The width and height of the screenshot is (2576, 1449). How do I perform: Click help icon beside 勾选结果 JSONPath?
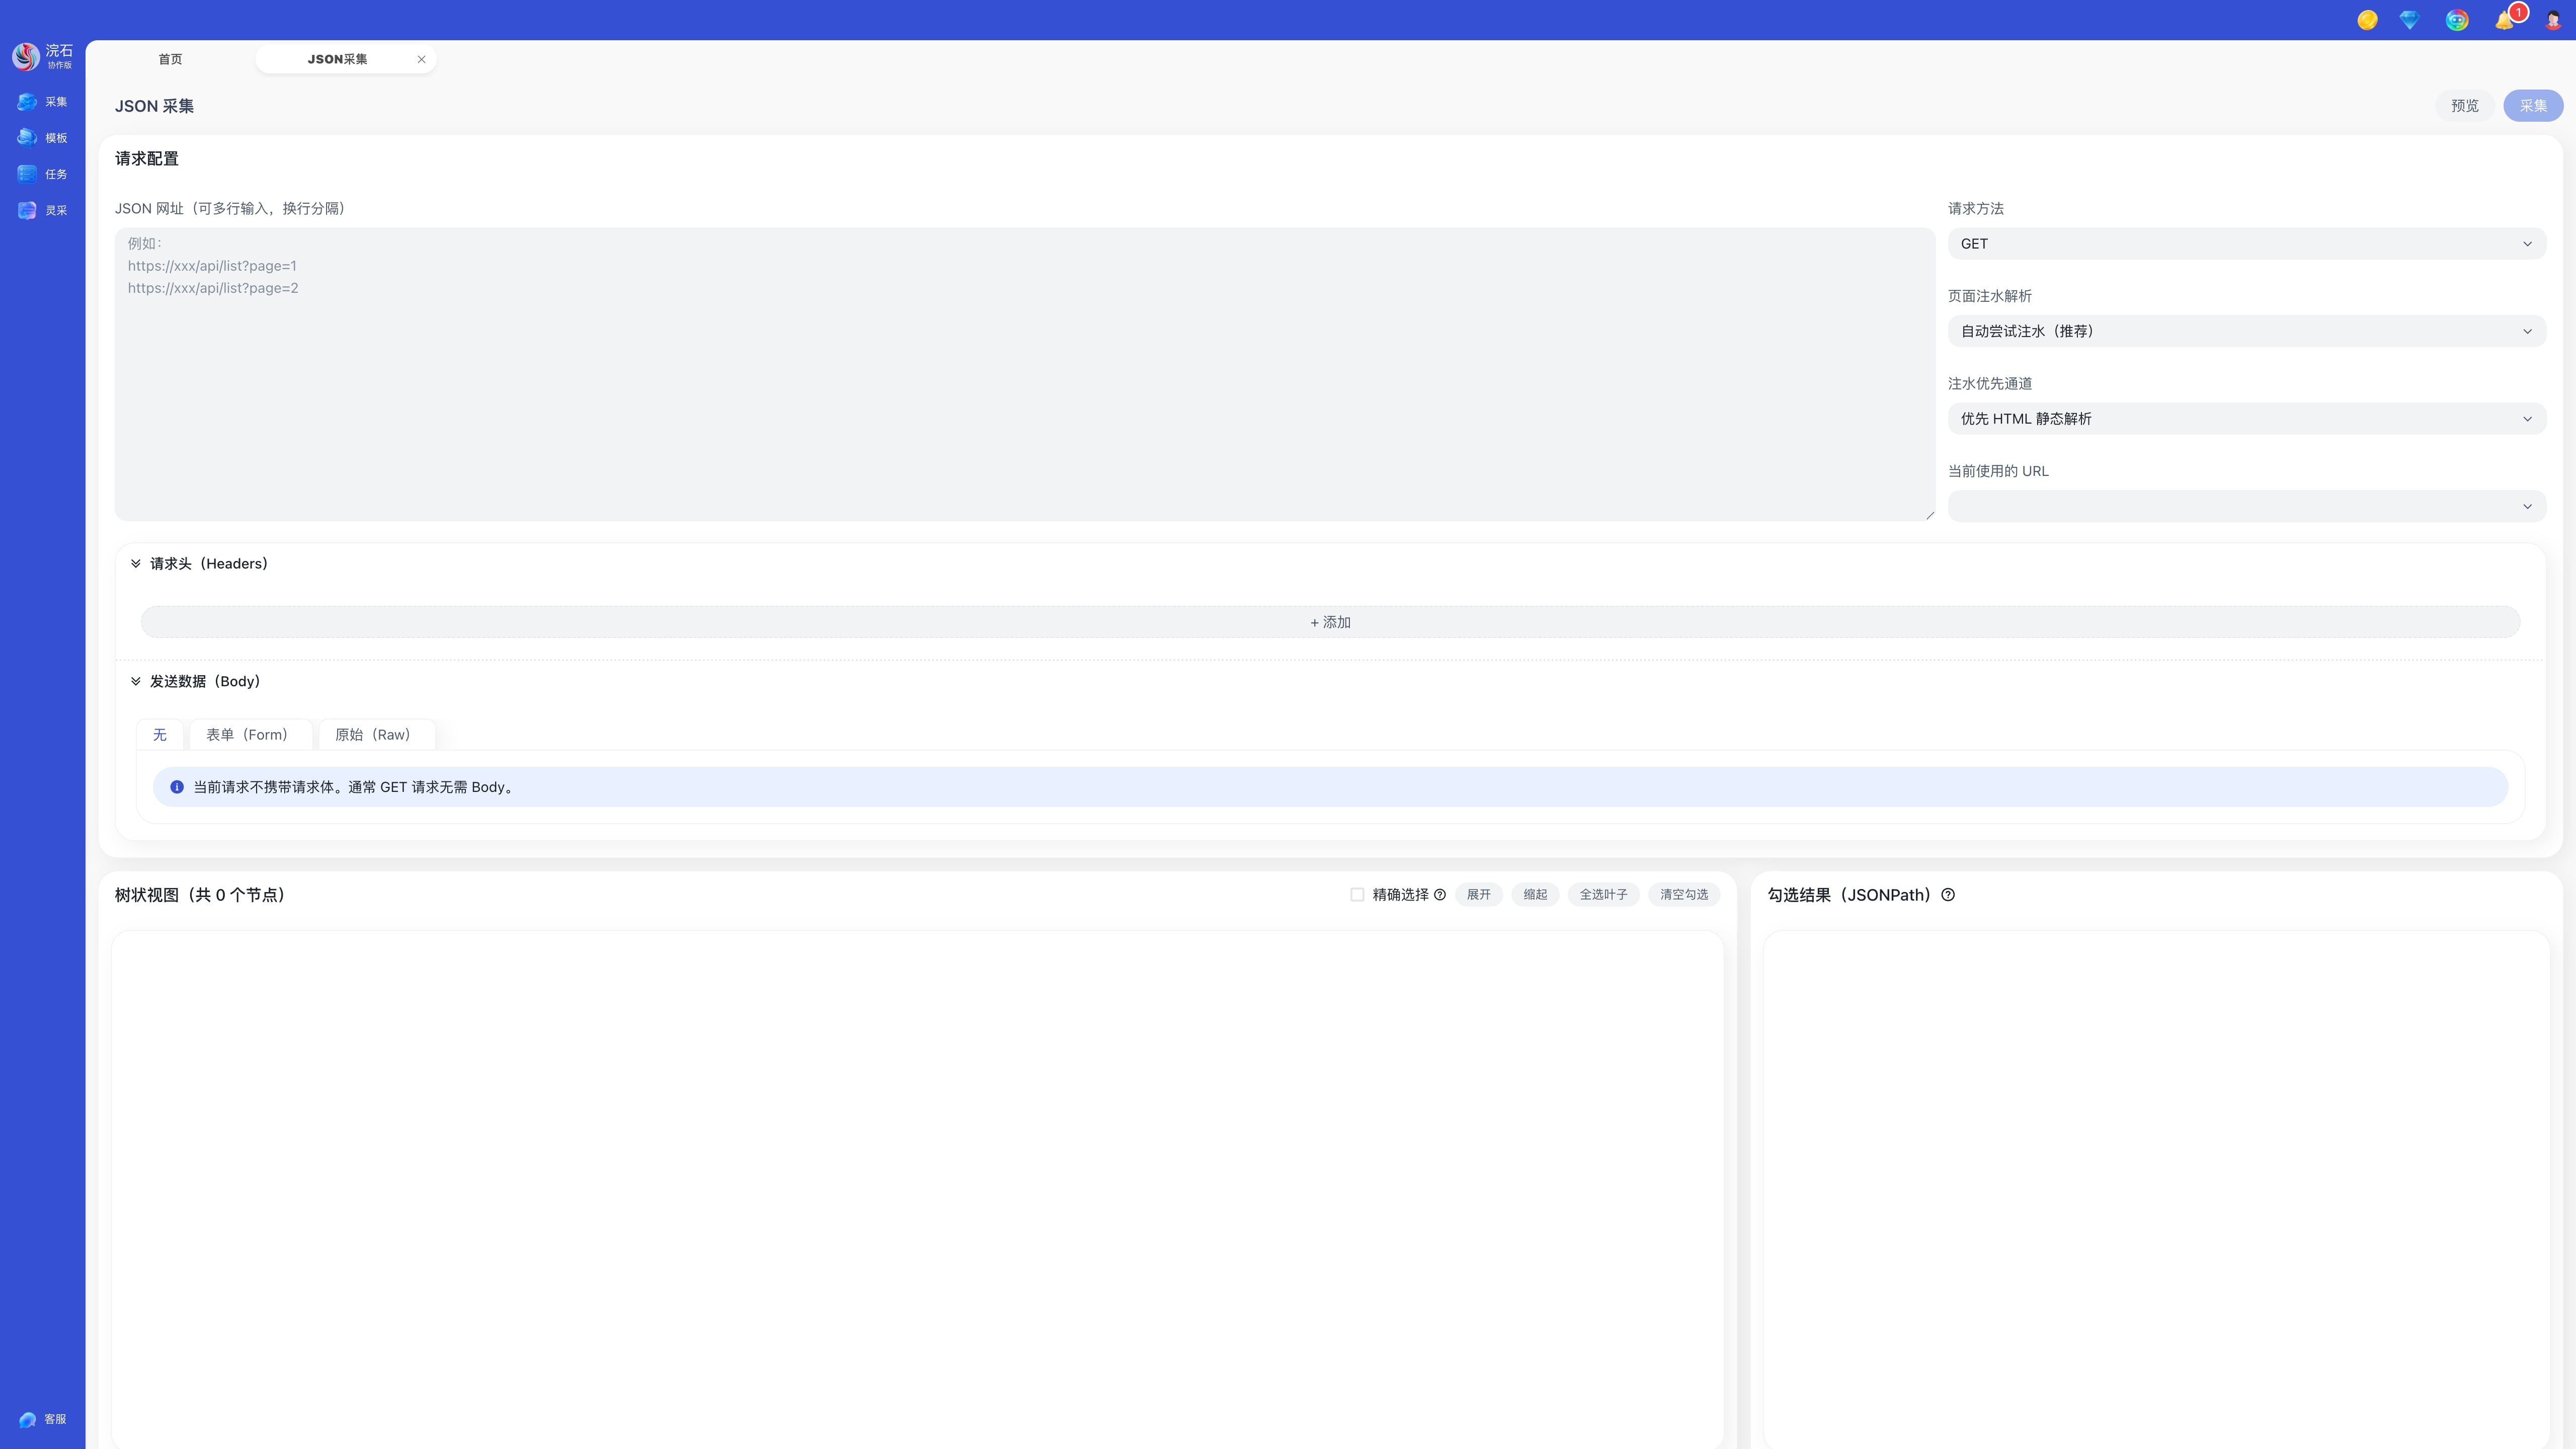[x=1948, y=895]
